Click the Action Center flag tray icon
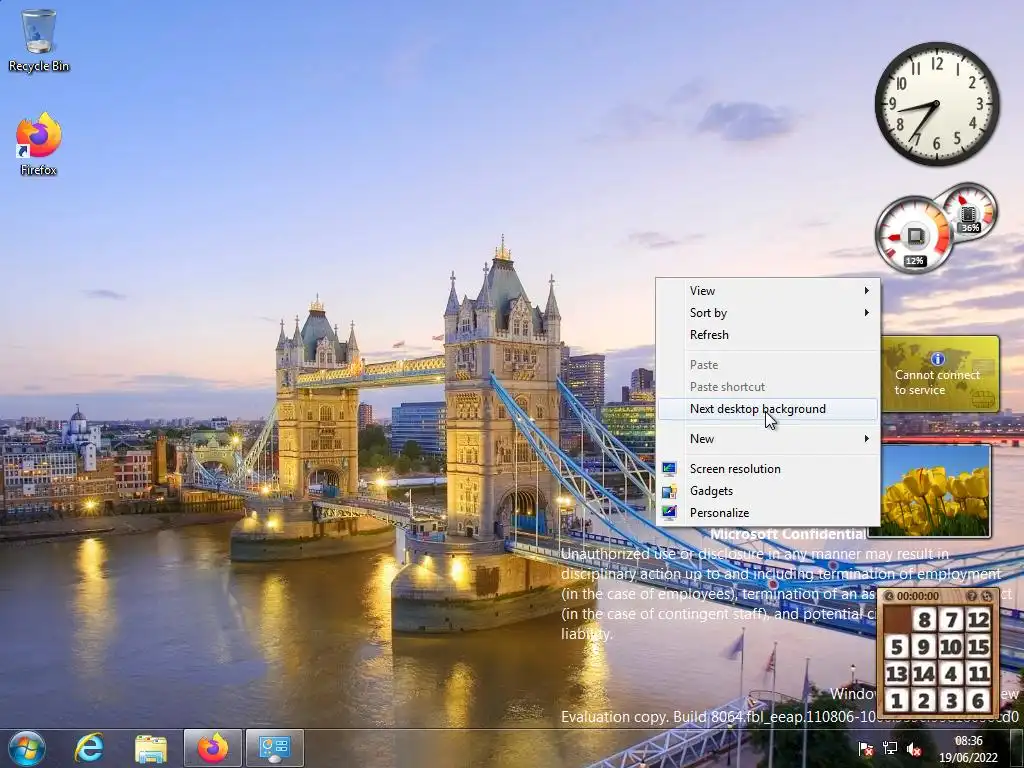This screenshot has height=768, width=1024. [866, 748]
